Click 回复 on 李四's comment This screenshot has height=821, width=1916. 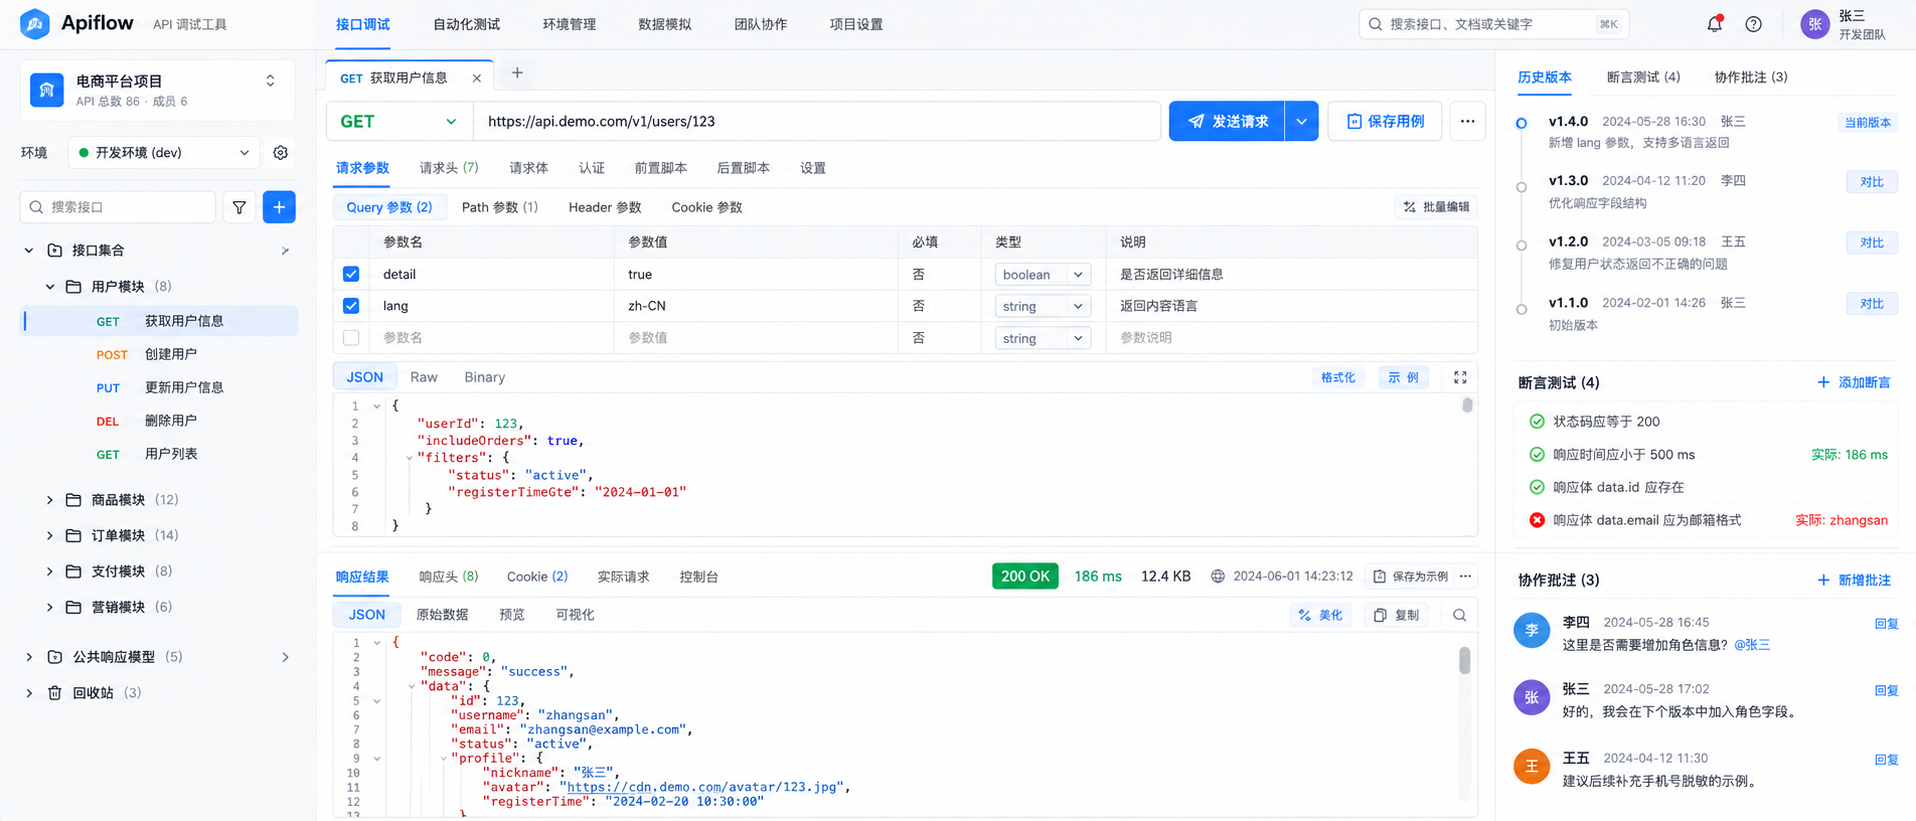pyautogui.click(x=1886, y=623)
